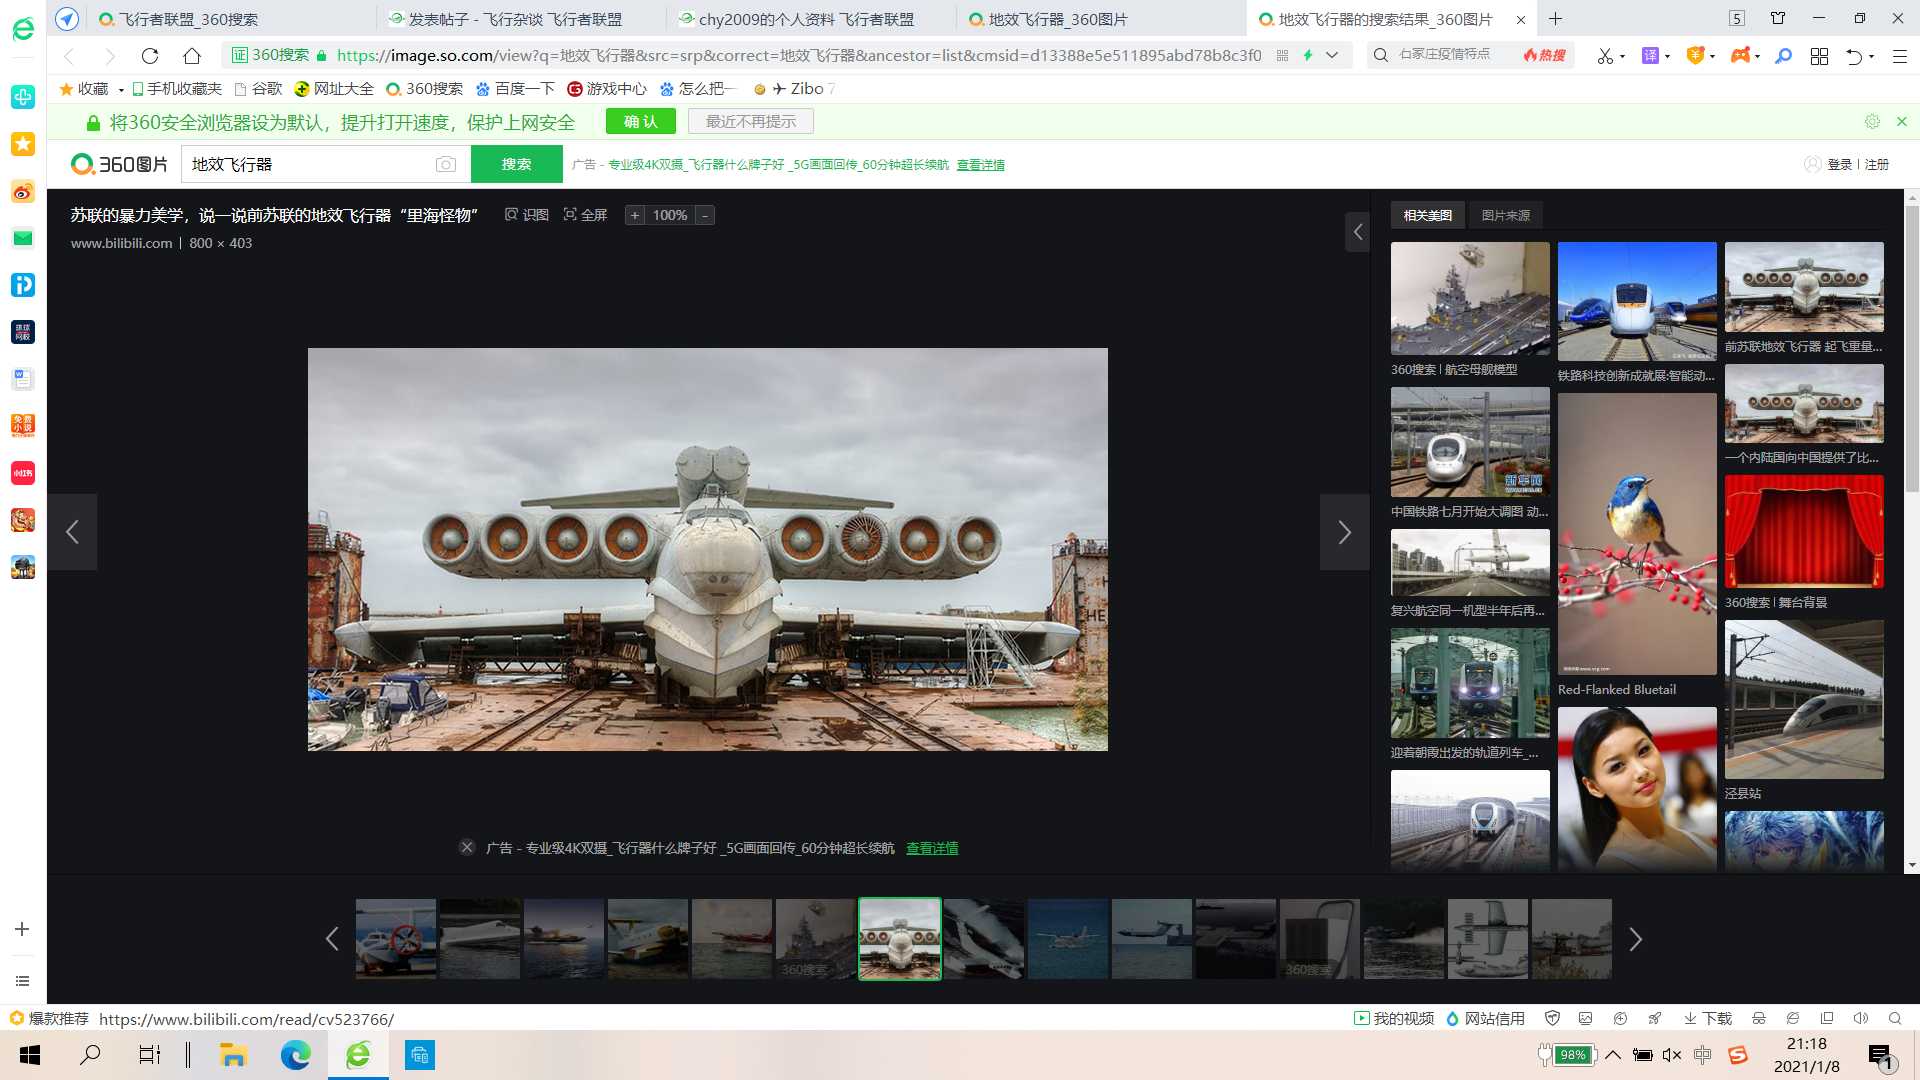Click the browser back arrow

[x=69, y=56]
